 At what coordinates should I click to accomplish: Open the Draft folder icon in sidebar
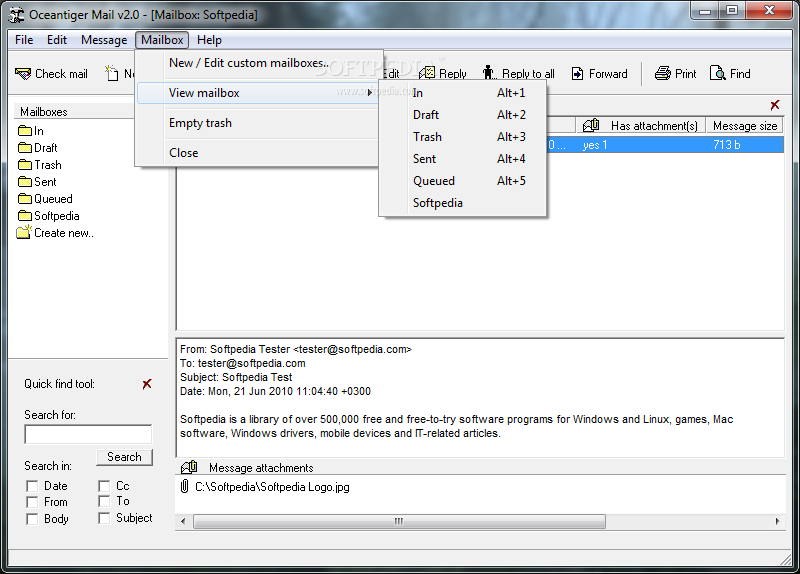25,147
